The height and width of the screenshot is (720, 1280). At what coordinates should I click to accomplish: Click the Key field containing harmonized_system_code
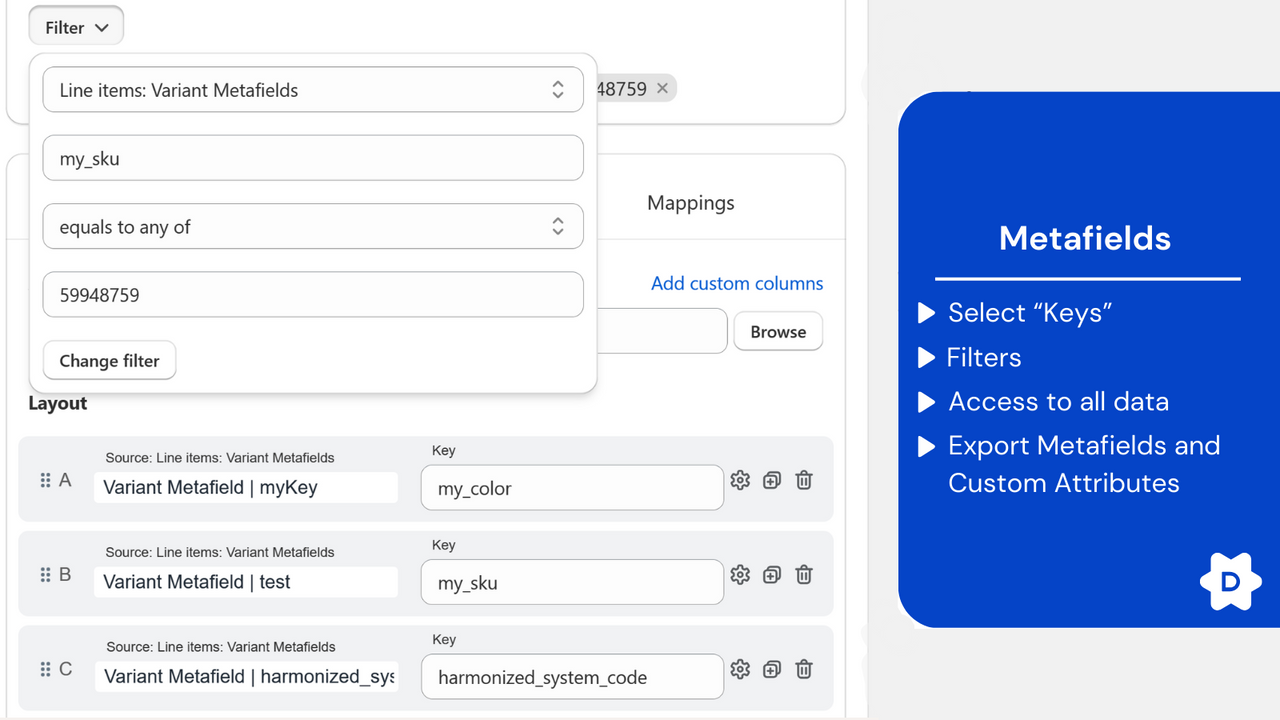[x=572, y=677]
